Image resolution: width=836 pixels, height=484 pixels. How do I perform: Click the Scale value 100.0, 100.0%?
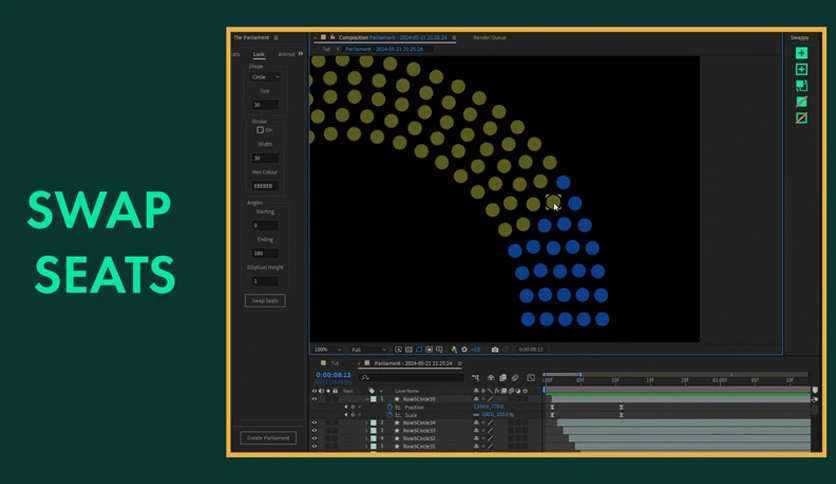[x=497, y=415]
